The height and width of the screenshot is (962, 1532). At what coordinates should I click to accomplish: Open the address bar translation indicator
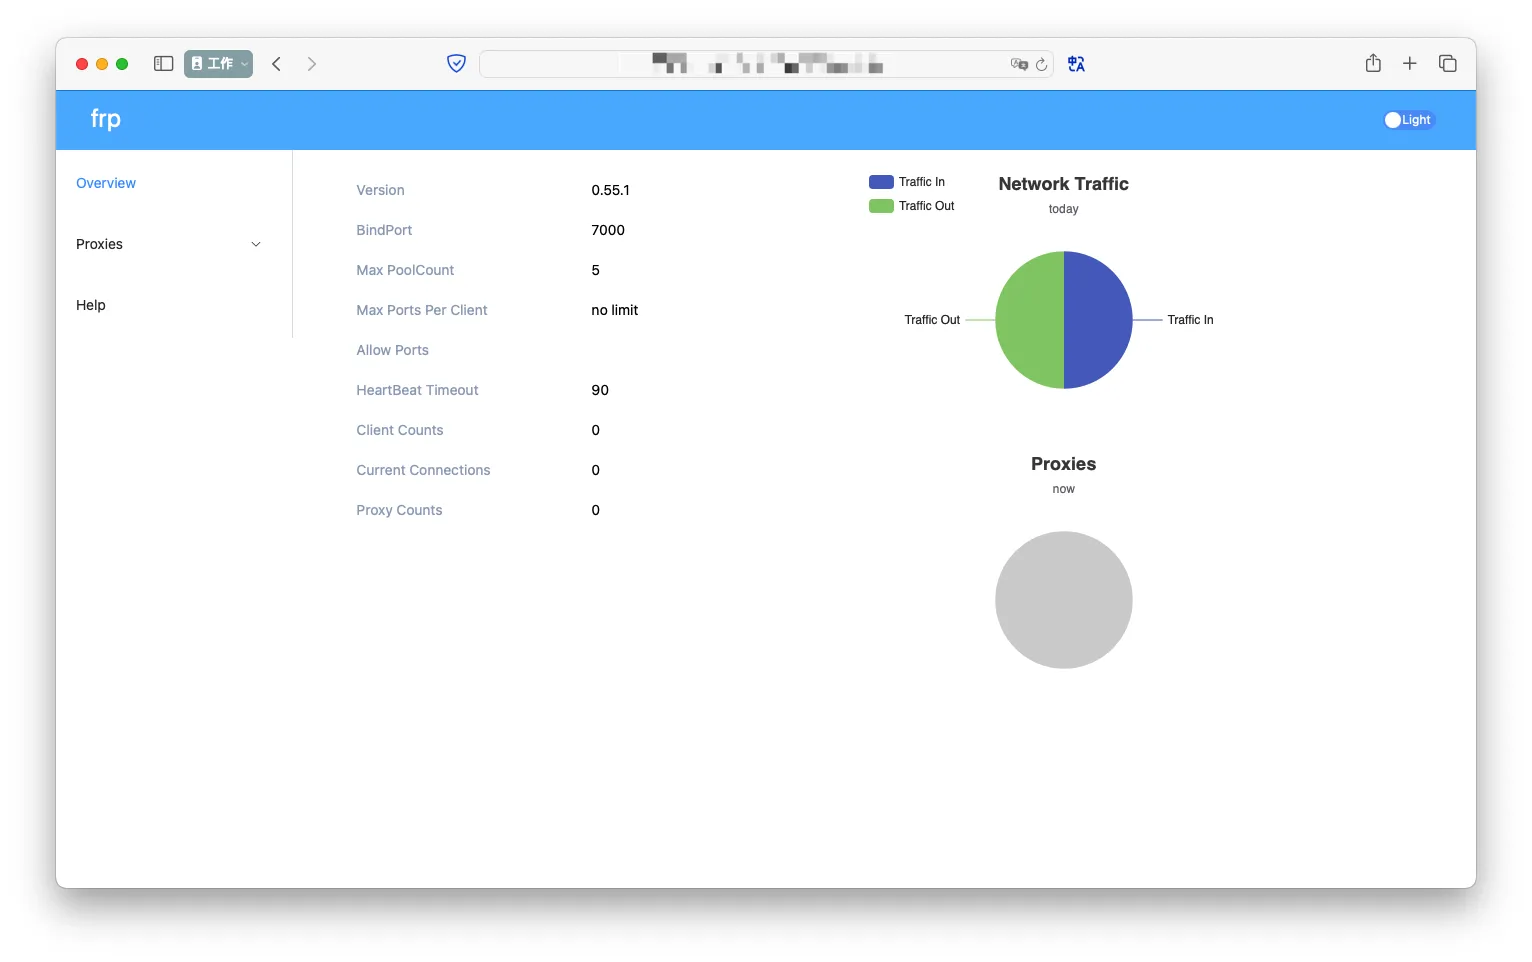(x=1019, y=64)
